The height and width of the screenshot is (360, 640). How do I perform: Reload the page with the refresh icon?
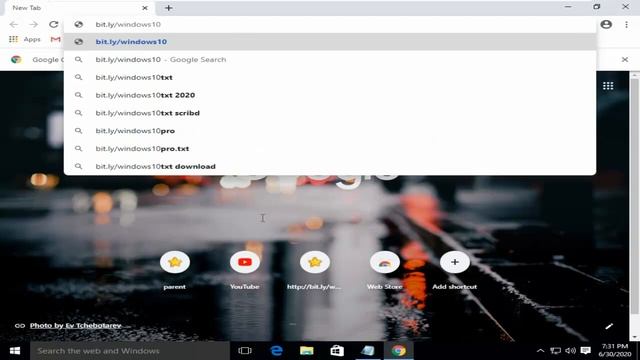[x=53, y=24]
